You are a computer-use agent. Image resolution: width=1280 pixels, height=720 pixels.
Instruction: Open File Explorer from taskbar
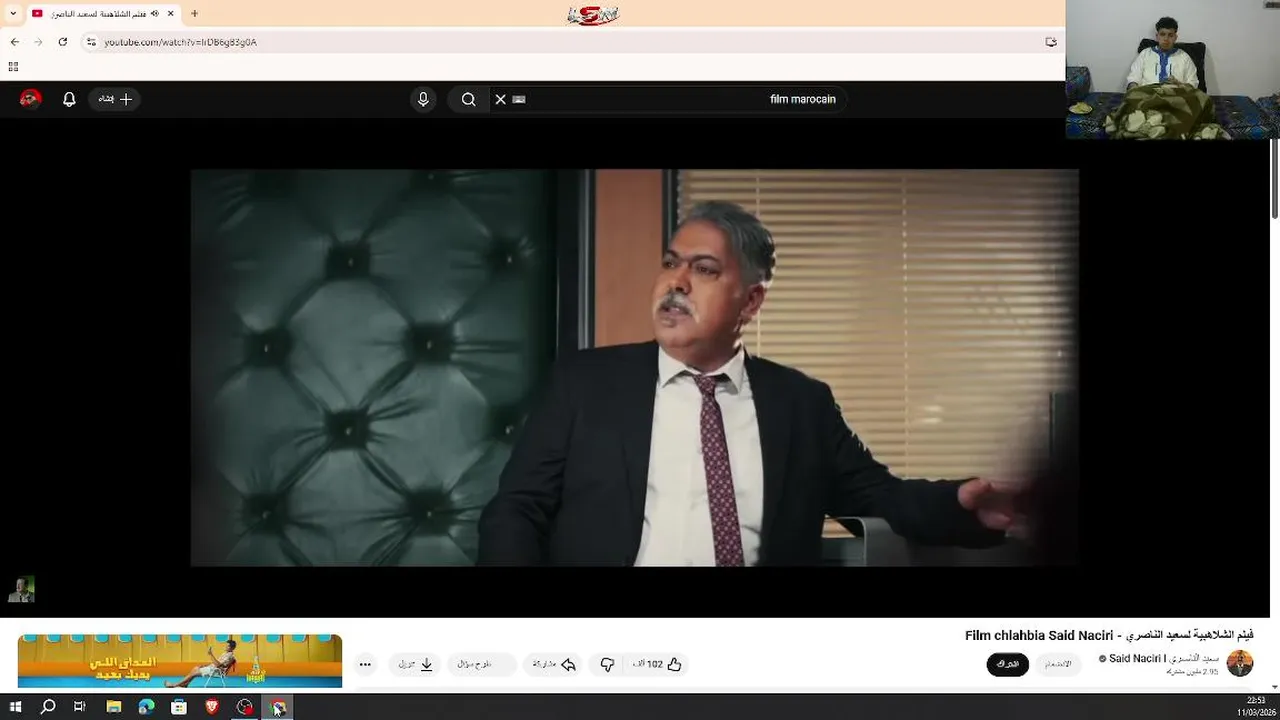(x=114, y=707)
